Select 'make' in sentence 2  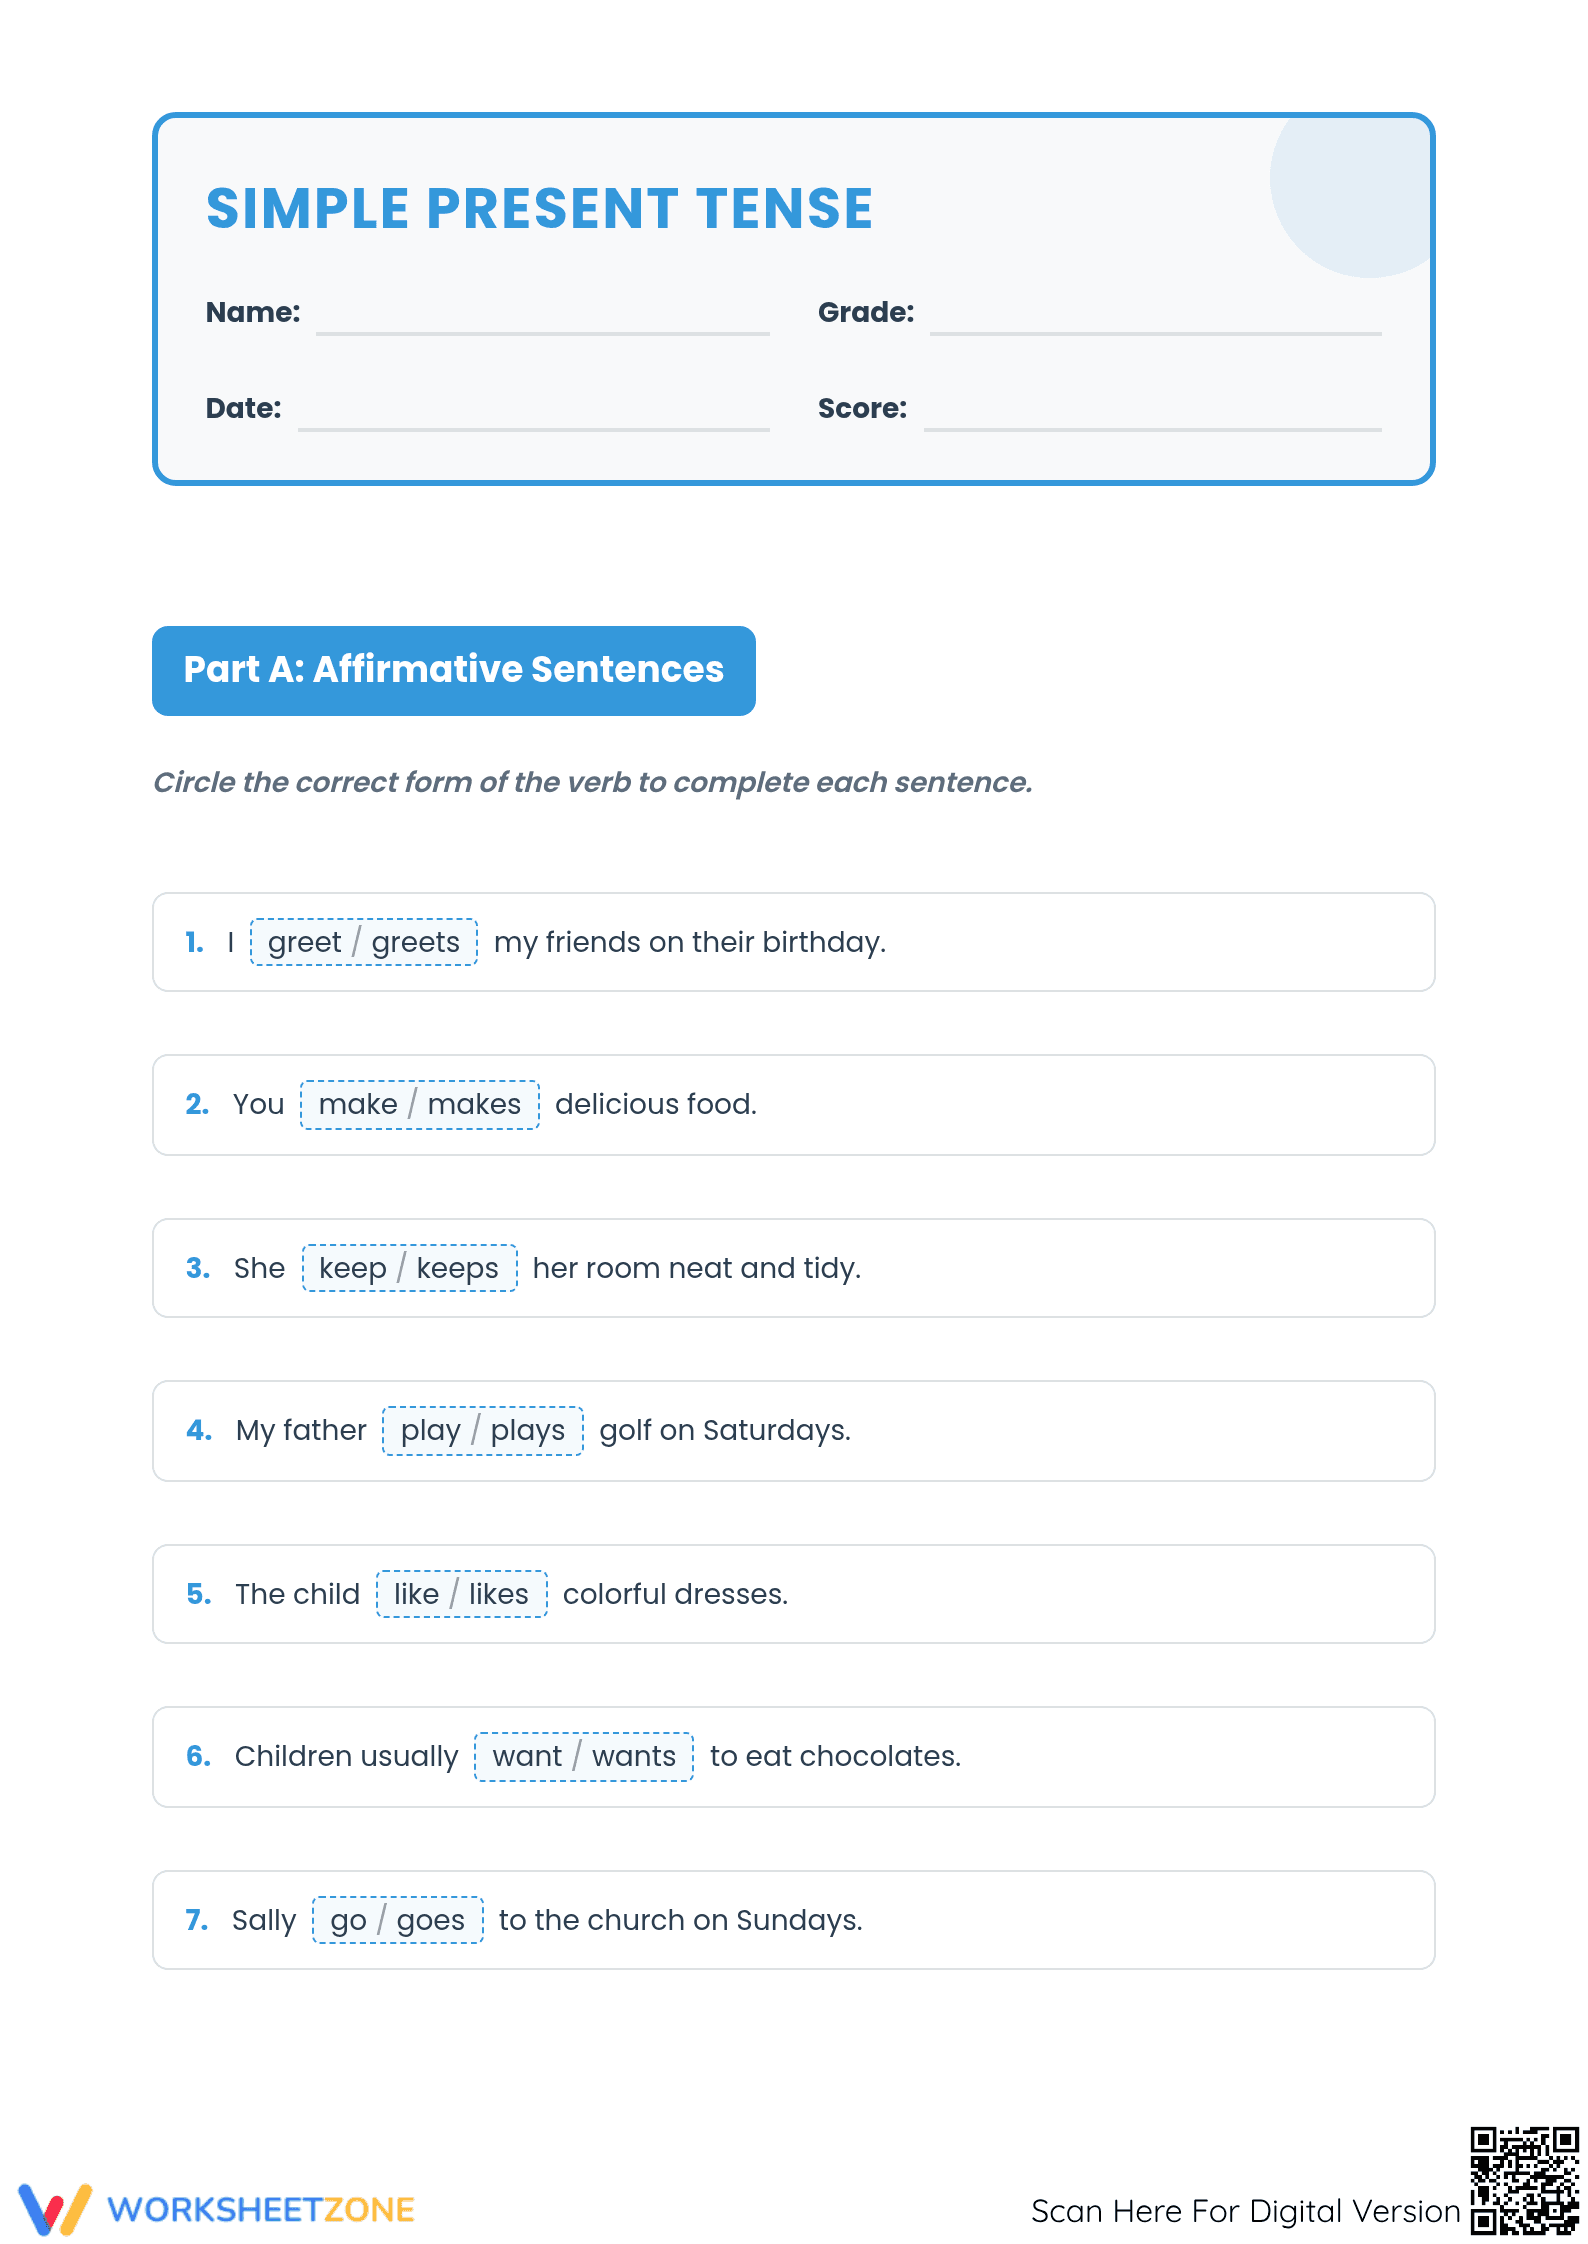(358, 1104)
